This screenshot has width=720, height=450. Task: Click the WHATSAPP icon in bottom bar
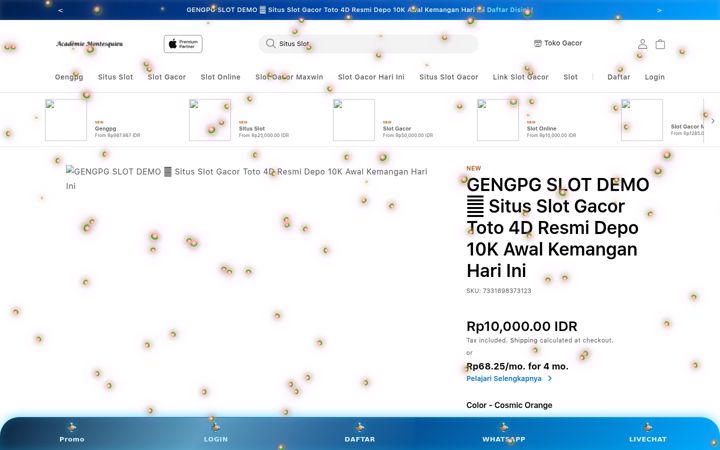pyautogui.click(x=504, y=427)
